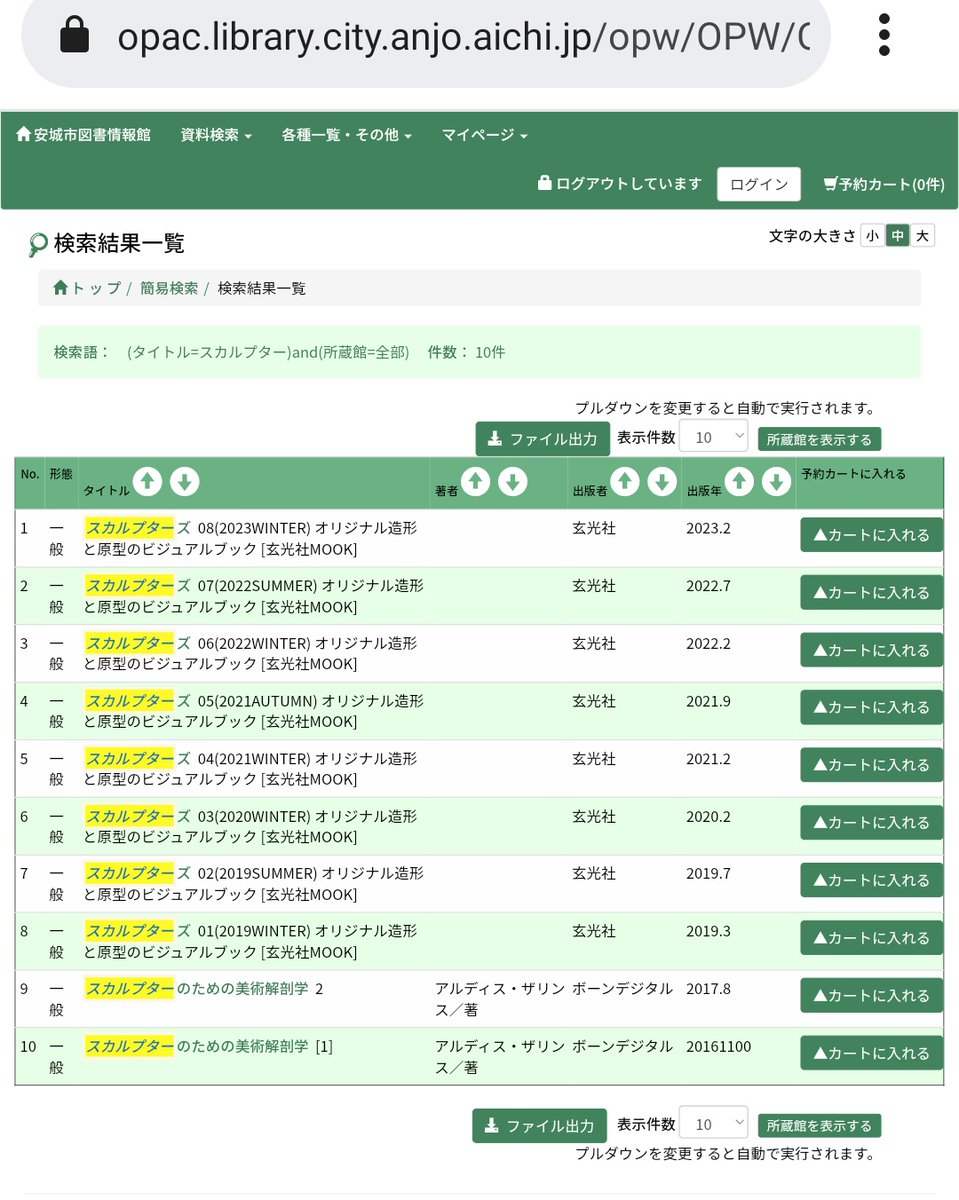Viewport: 959px width, 1200px height.
Task: Add item 7 (2019.7) to cart
Action: pos(871,880)
